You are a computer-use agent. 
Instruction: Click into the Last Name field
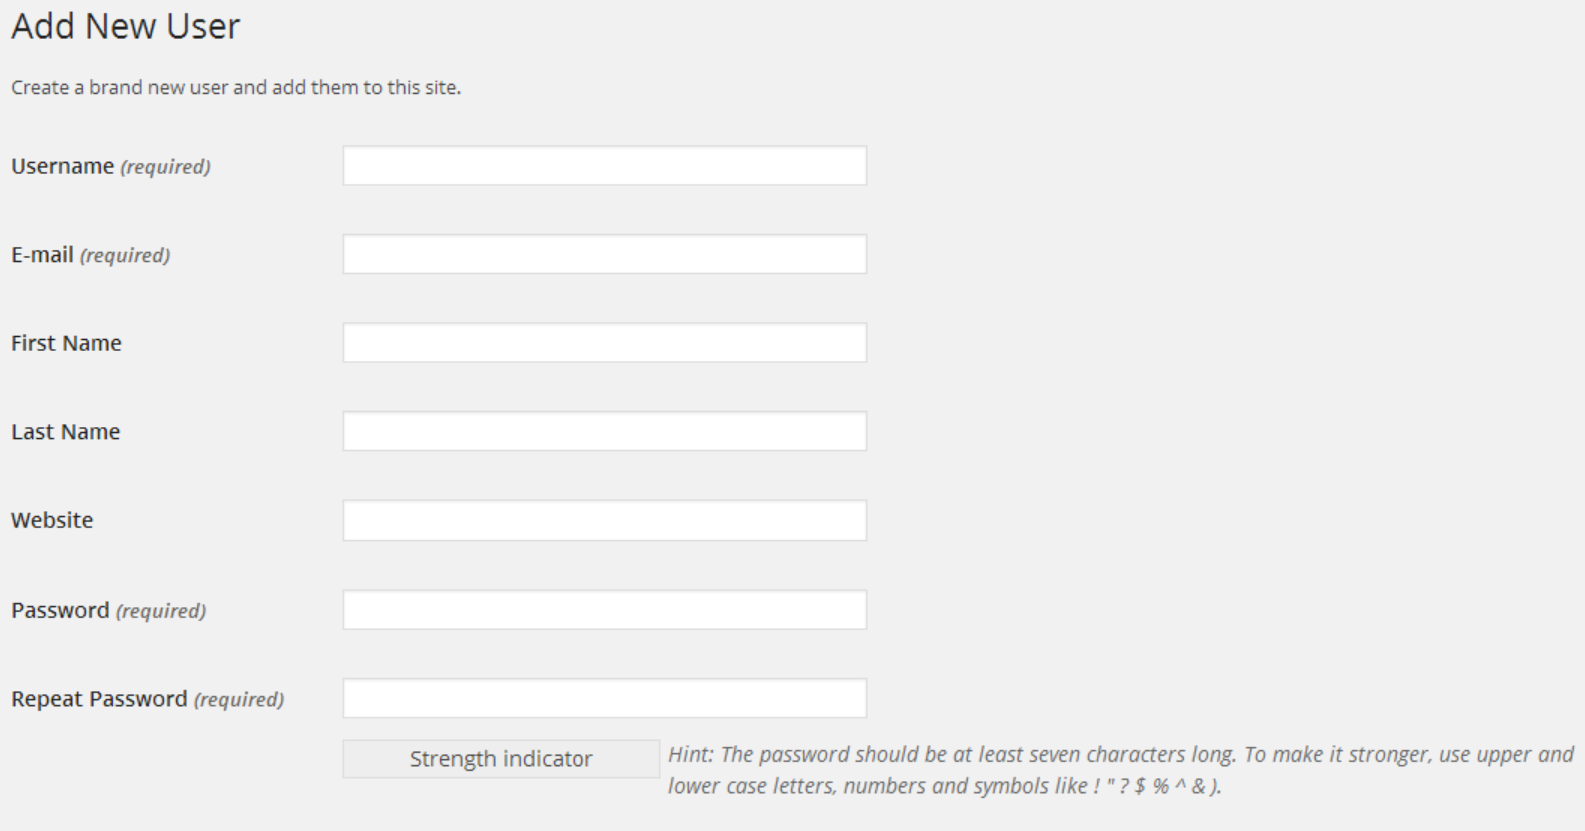[x=604, y=432]
